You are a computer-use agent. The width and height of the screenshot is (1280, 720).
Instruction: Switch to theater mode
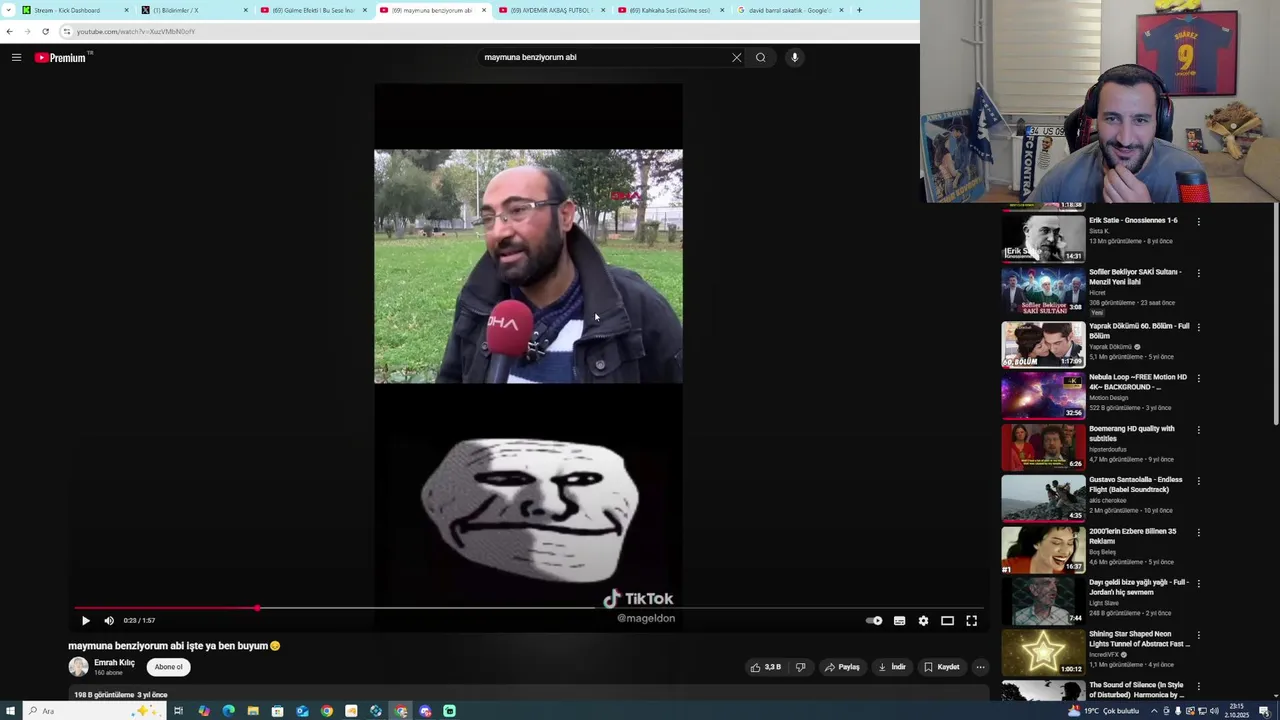(947, 620)
